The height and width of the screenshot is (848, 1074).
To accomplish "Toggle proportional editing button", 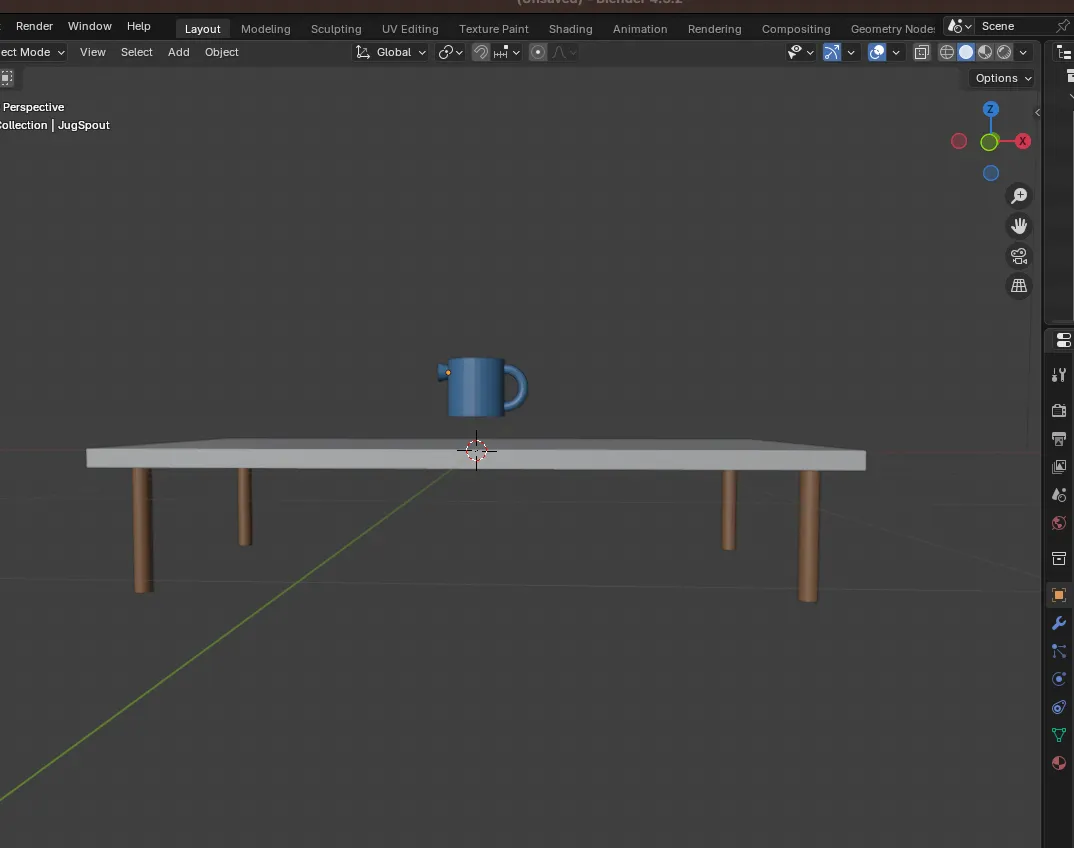I will [x=538, y=52].
